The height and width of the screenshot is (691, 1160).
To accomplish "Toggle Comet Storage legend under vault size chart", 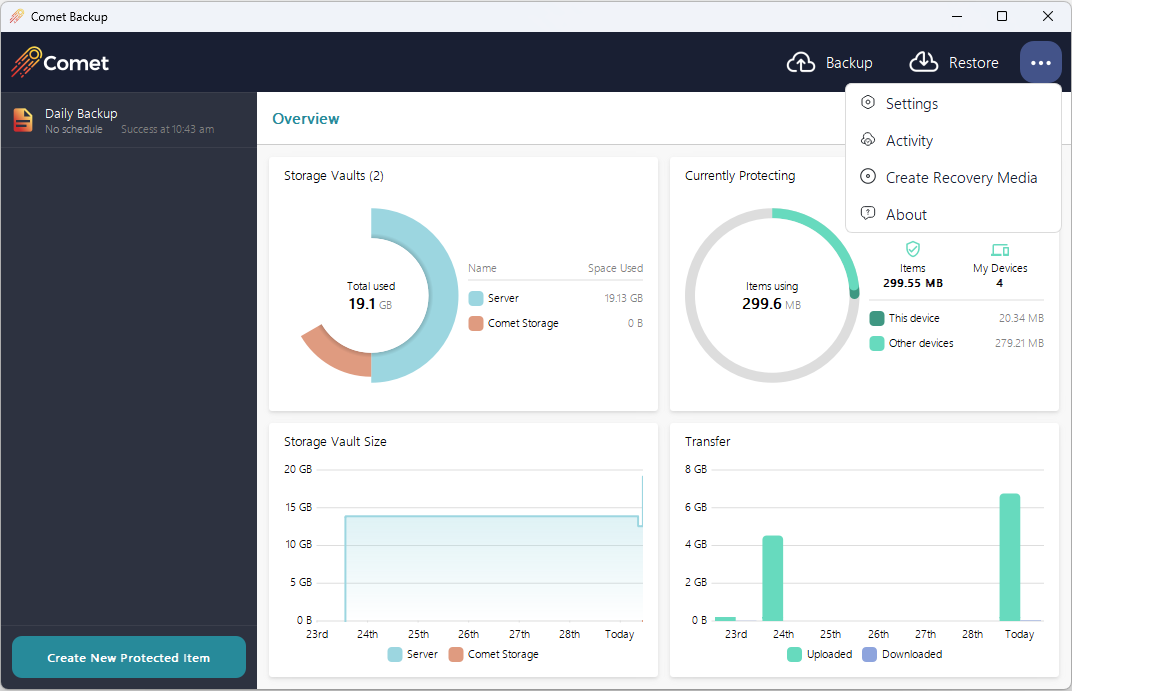I will [x=493, y=654].
